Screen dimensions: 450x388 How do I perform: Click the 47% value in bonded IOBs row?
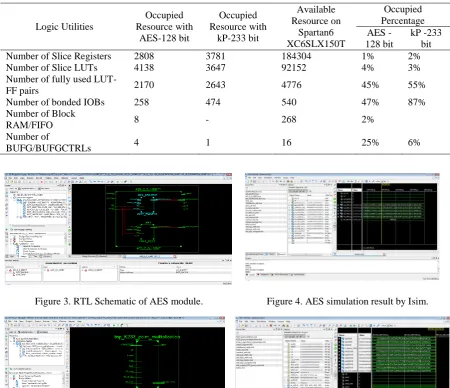(370, 102)
